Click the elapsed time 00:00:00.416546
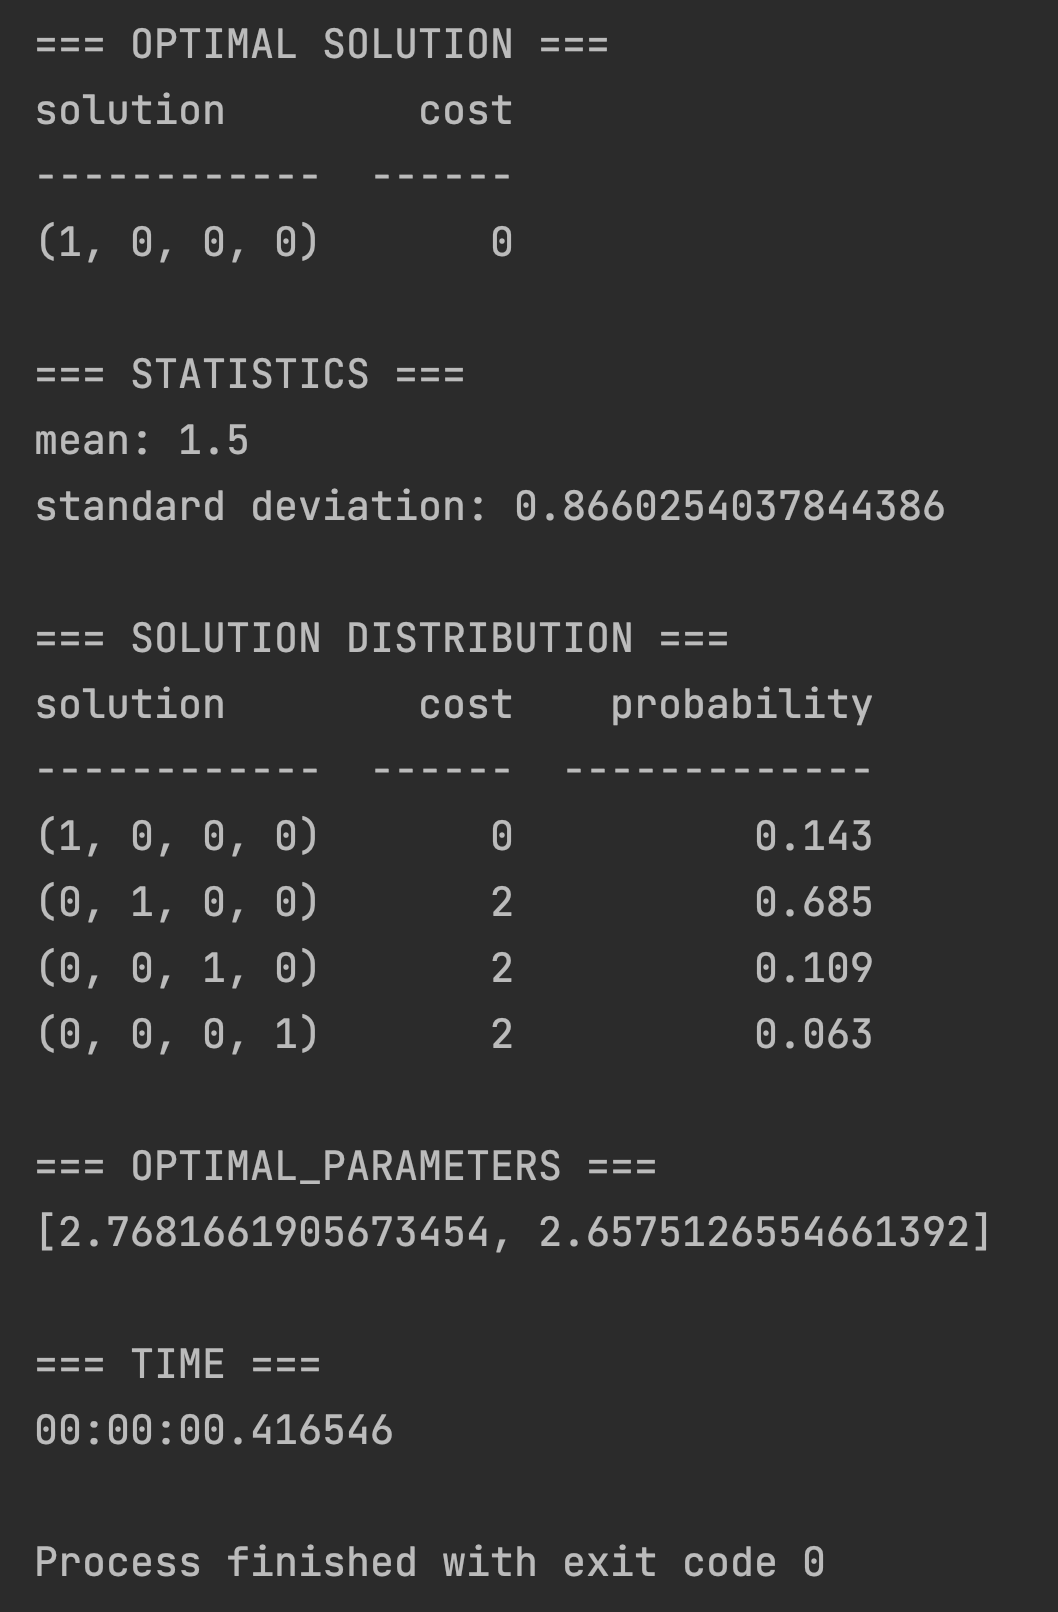This screenshot has height=1612, width=1058. point(214,1431)
